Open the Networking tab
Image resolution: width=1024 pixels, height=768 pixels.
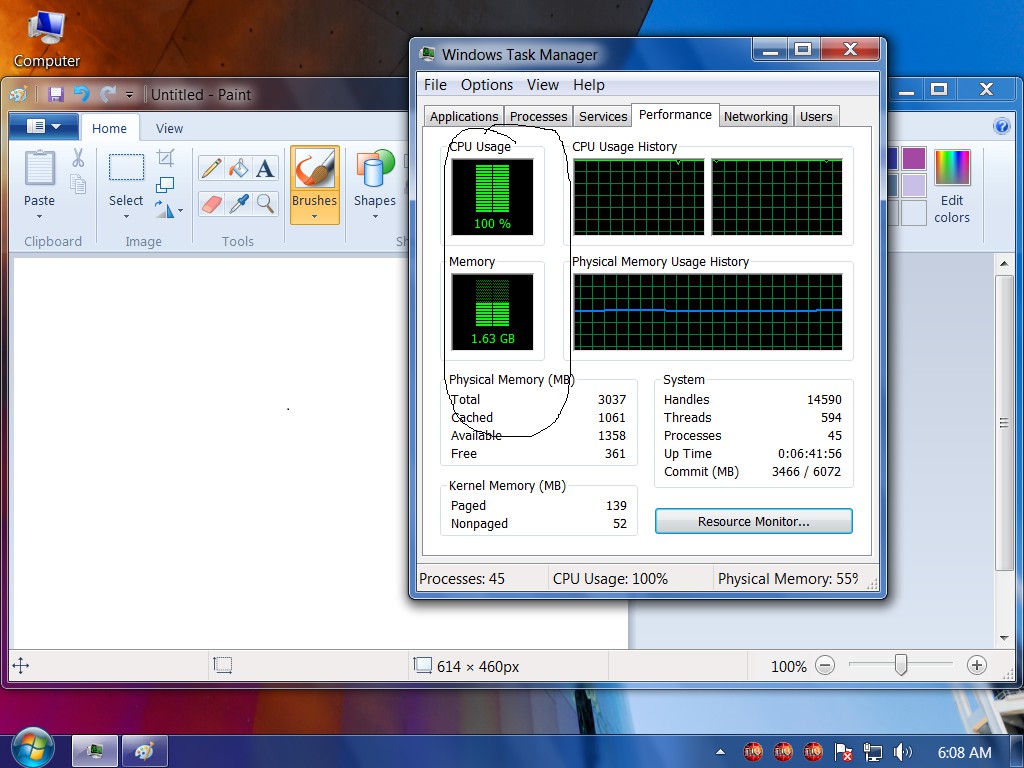tap(756, 116)
